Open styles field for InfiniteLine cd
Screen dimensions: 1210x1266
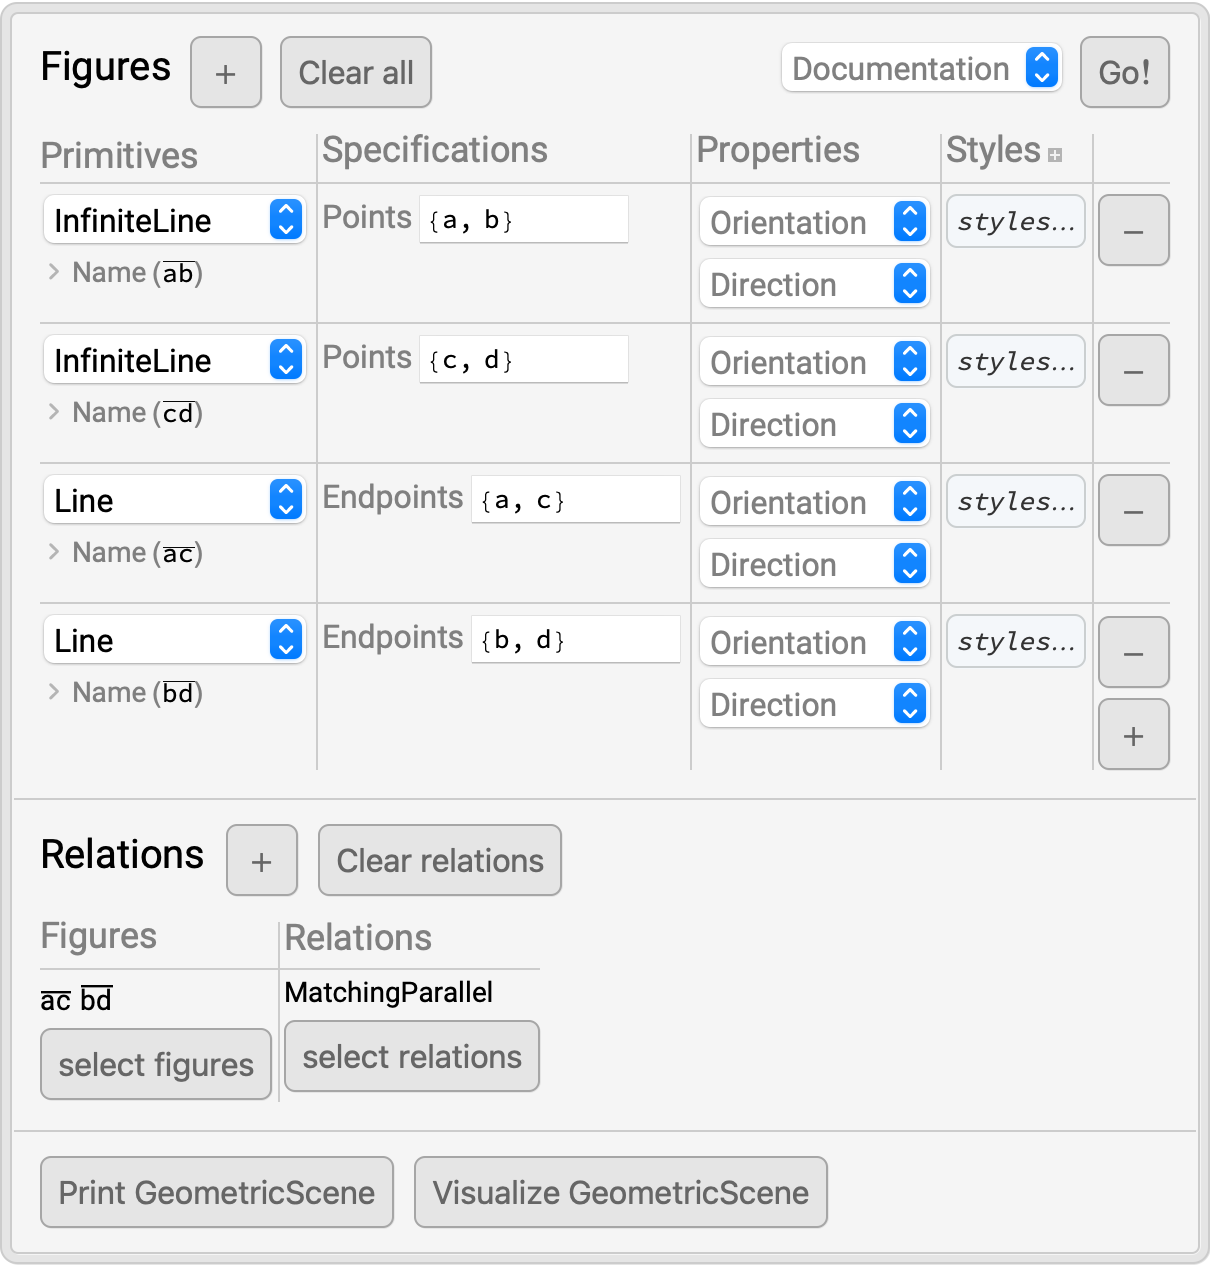[1015, 361]
